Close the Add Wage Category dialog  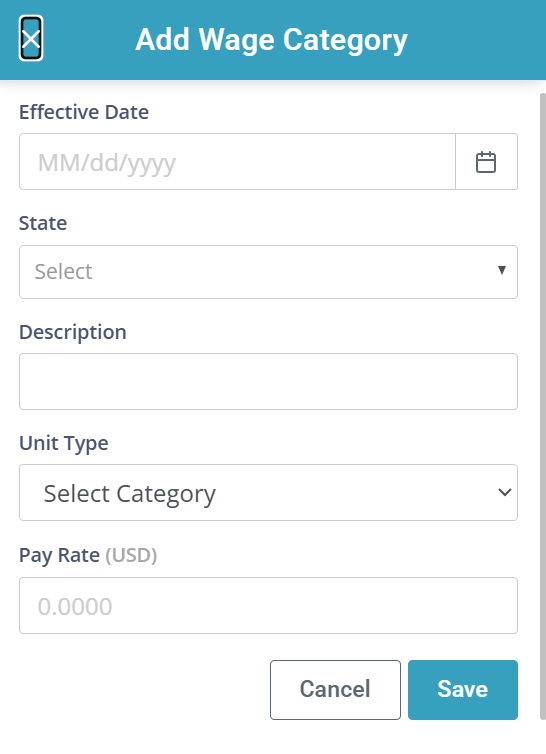tap(31, 38)
